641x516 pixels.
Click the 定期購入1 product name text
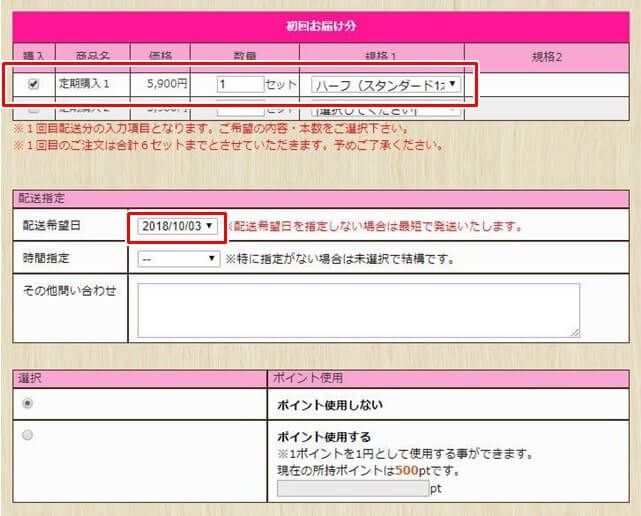84,84
